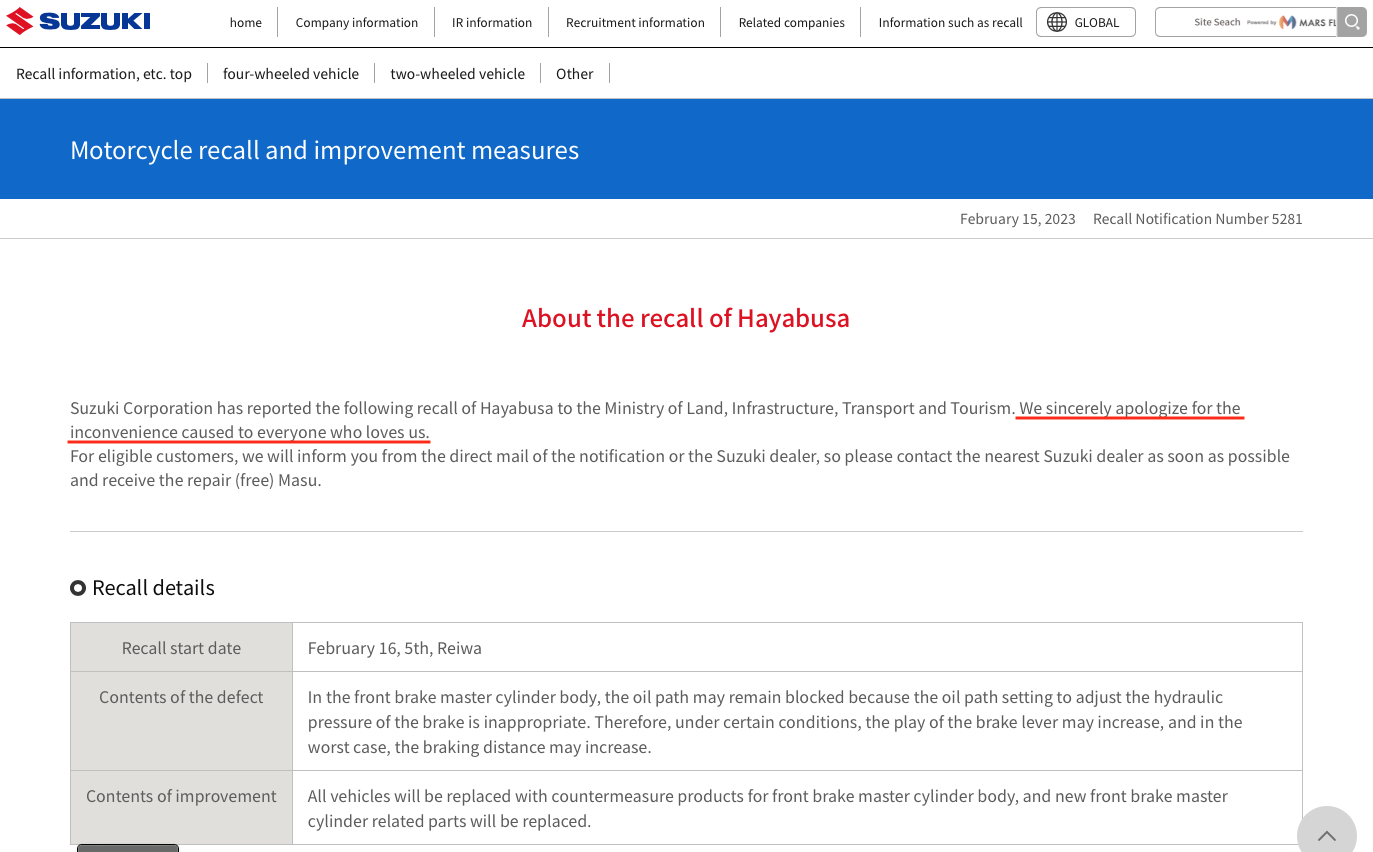Click inside the Site Search field
Image resolution: width=1373 pixels, height=852 pixels.
pos(1246,22)
